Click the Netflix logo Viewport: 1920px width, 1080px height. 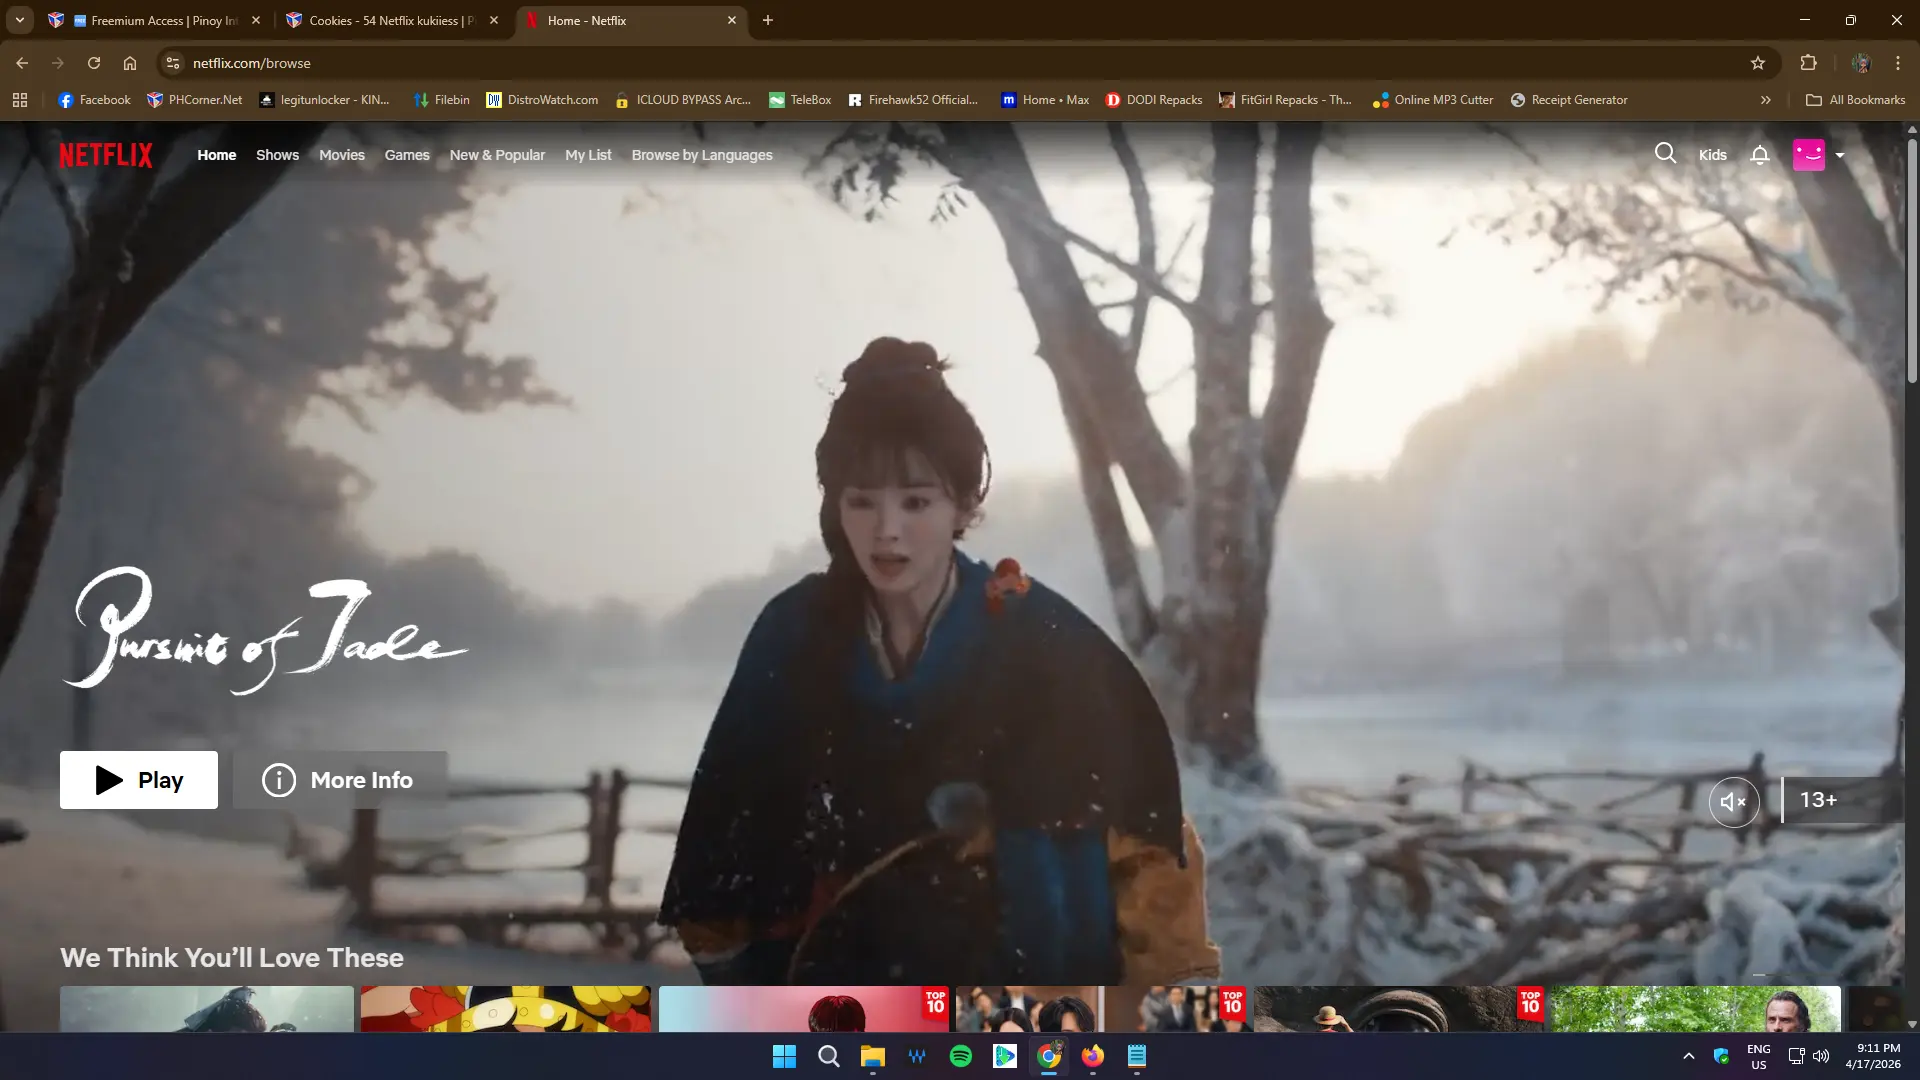click(106, 155)
